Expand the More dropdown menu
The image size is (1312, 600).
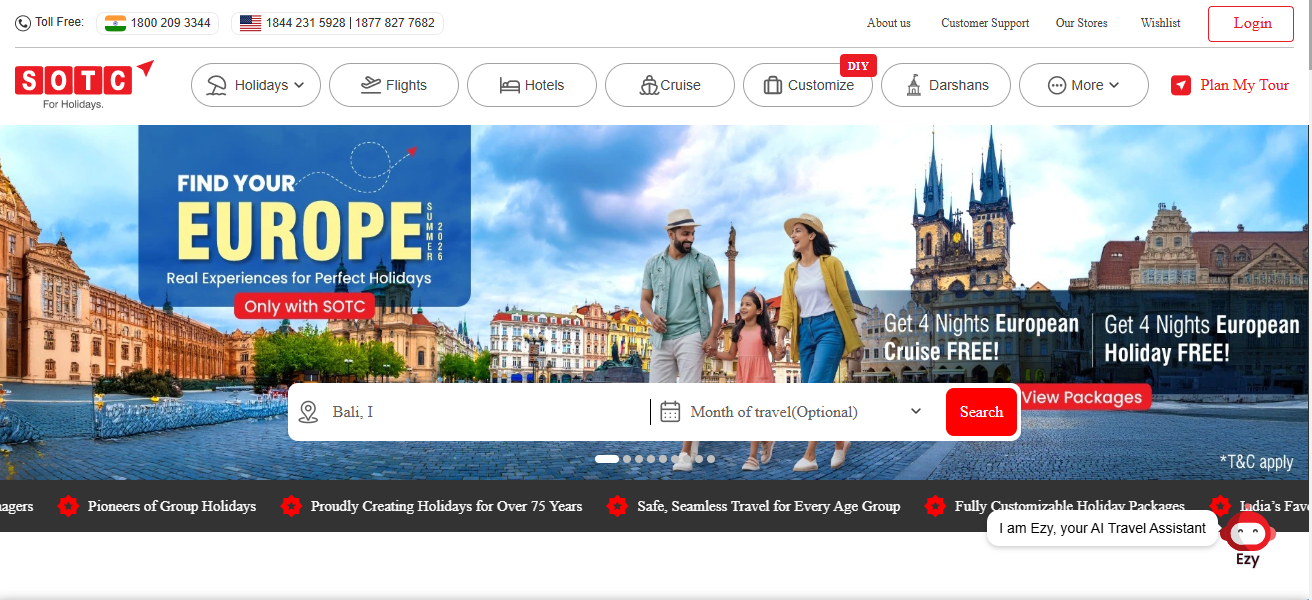click(x=1083, y=86)
